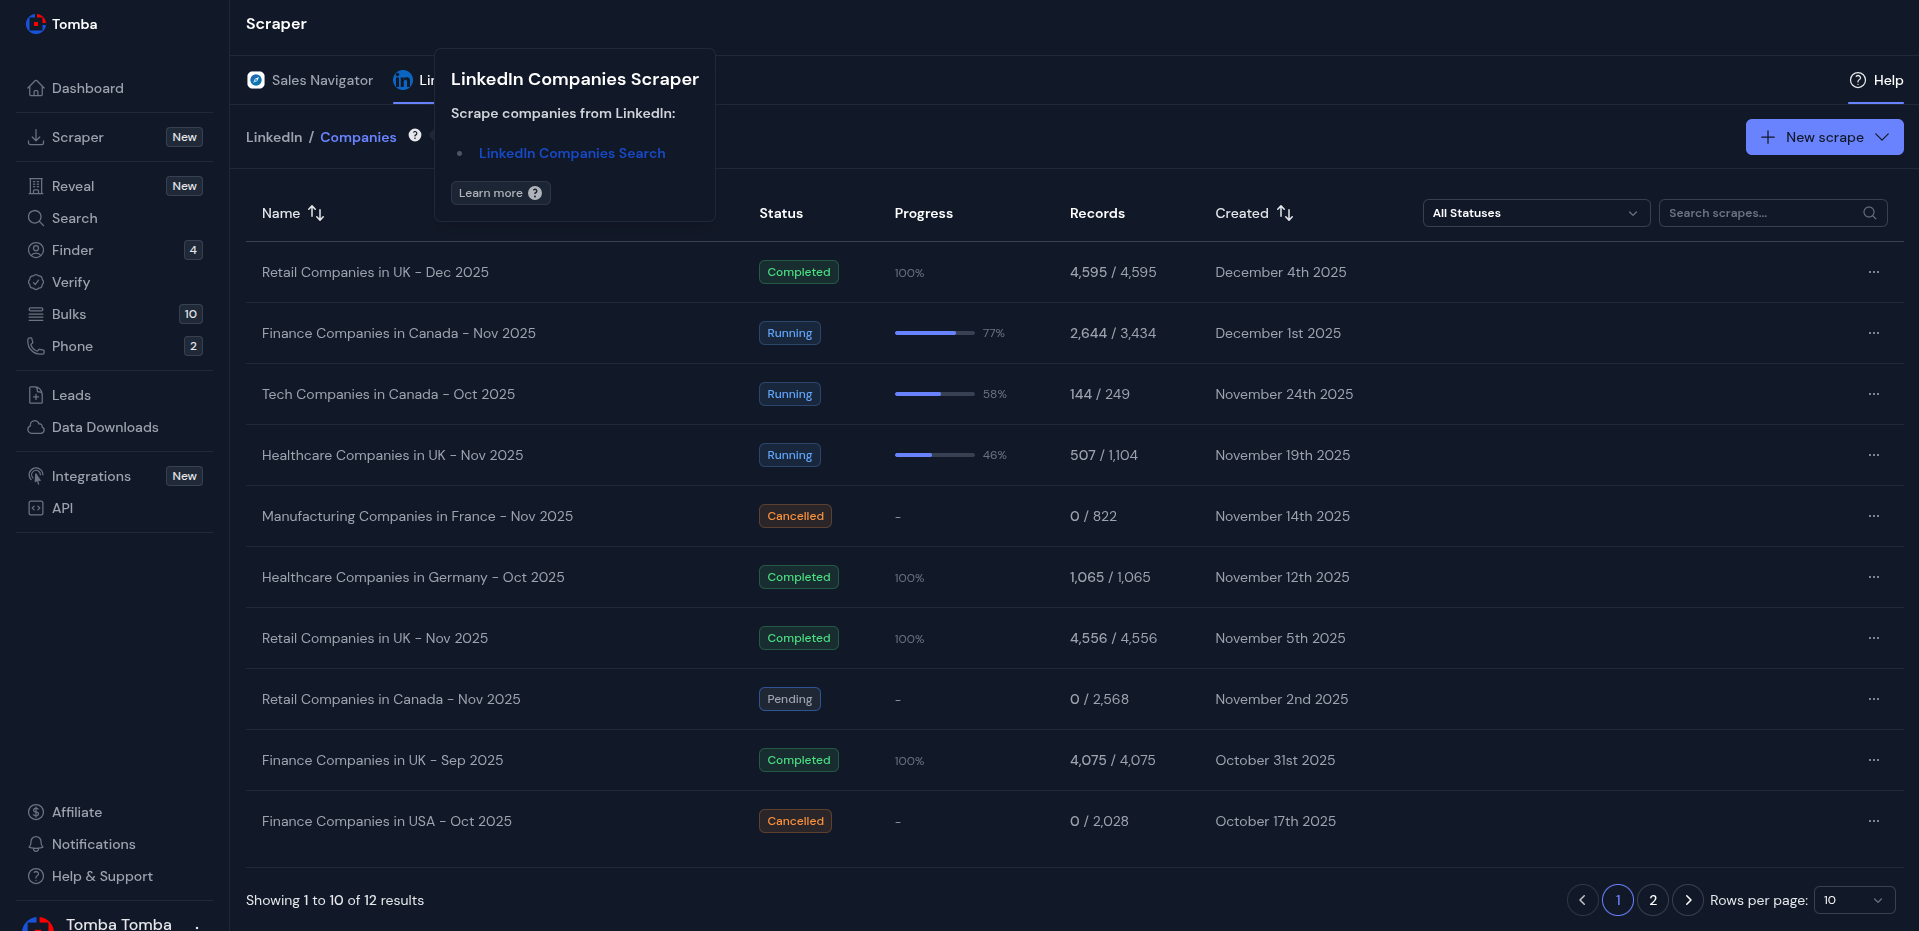The image size is (1919, 931).
Task: Open the Notifications bell in sidebar
Action: [36, 844]
